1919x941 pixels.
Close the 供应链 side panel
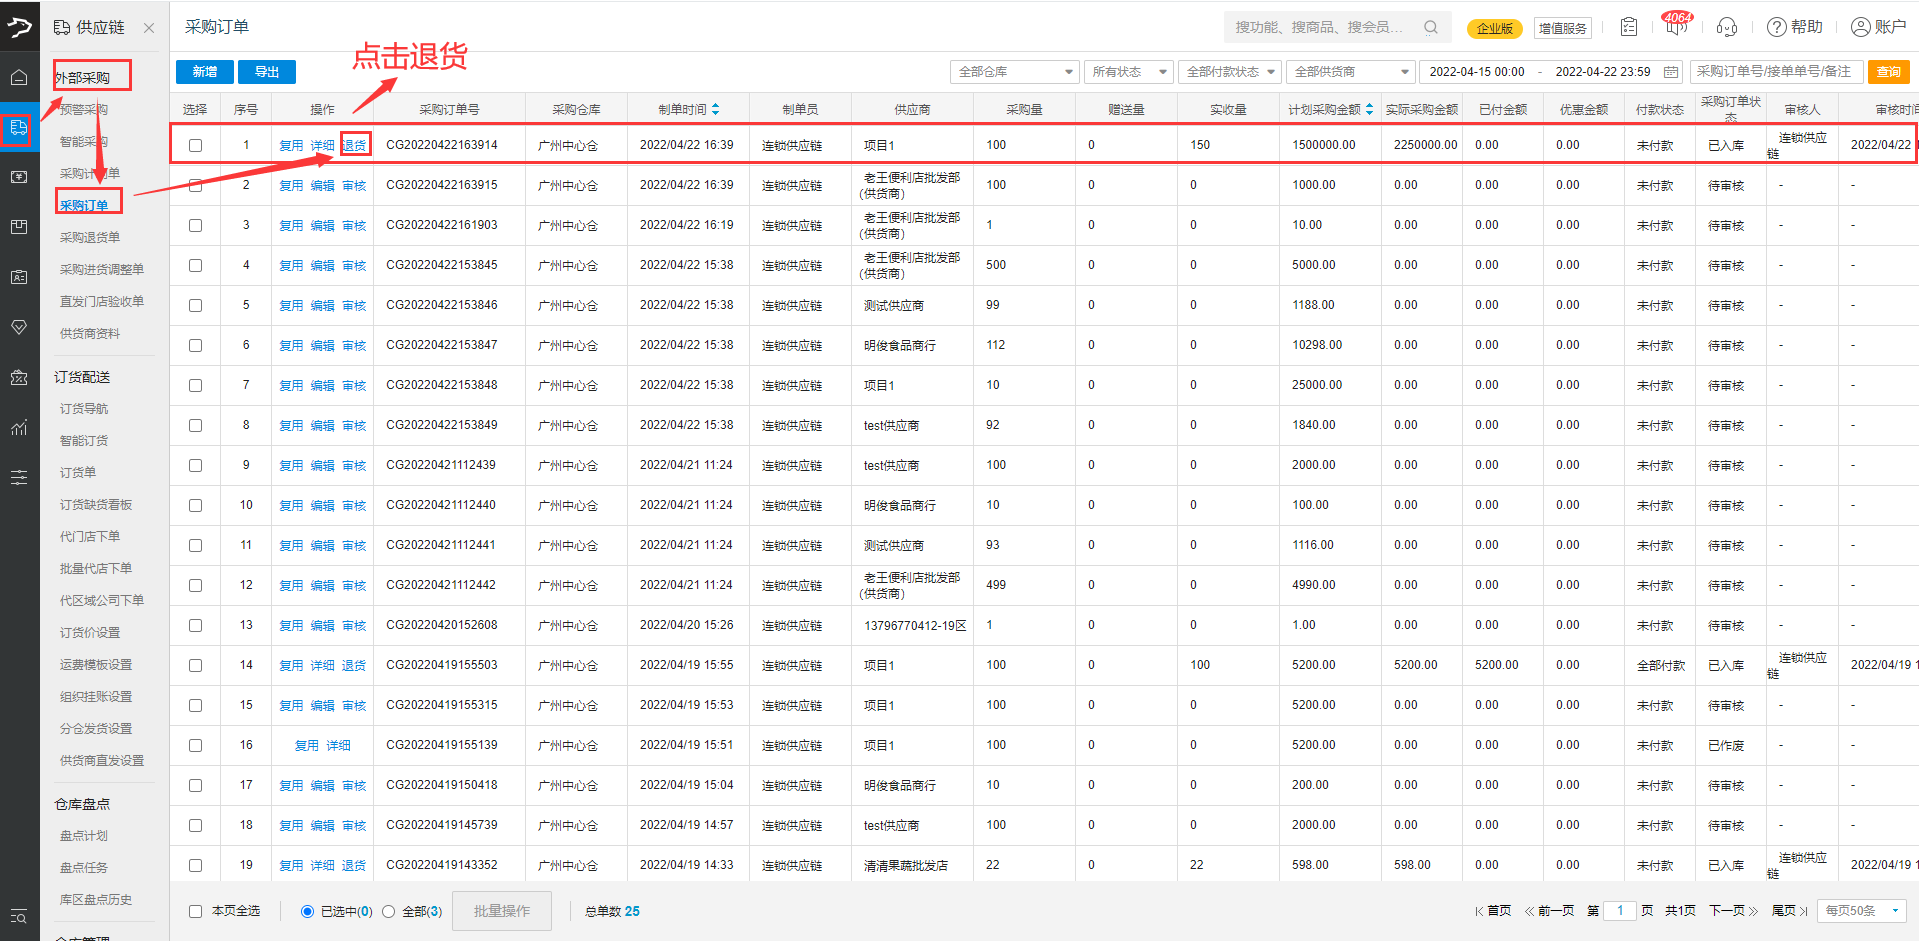(149, 28)
